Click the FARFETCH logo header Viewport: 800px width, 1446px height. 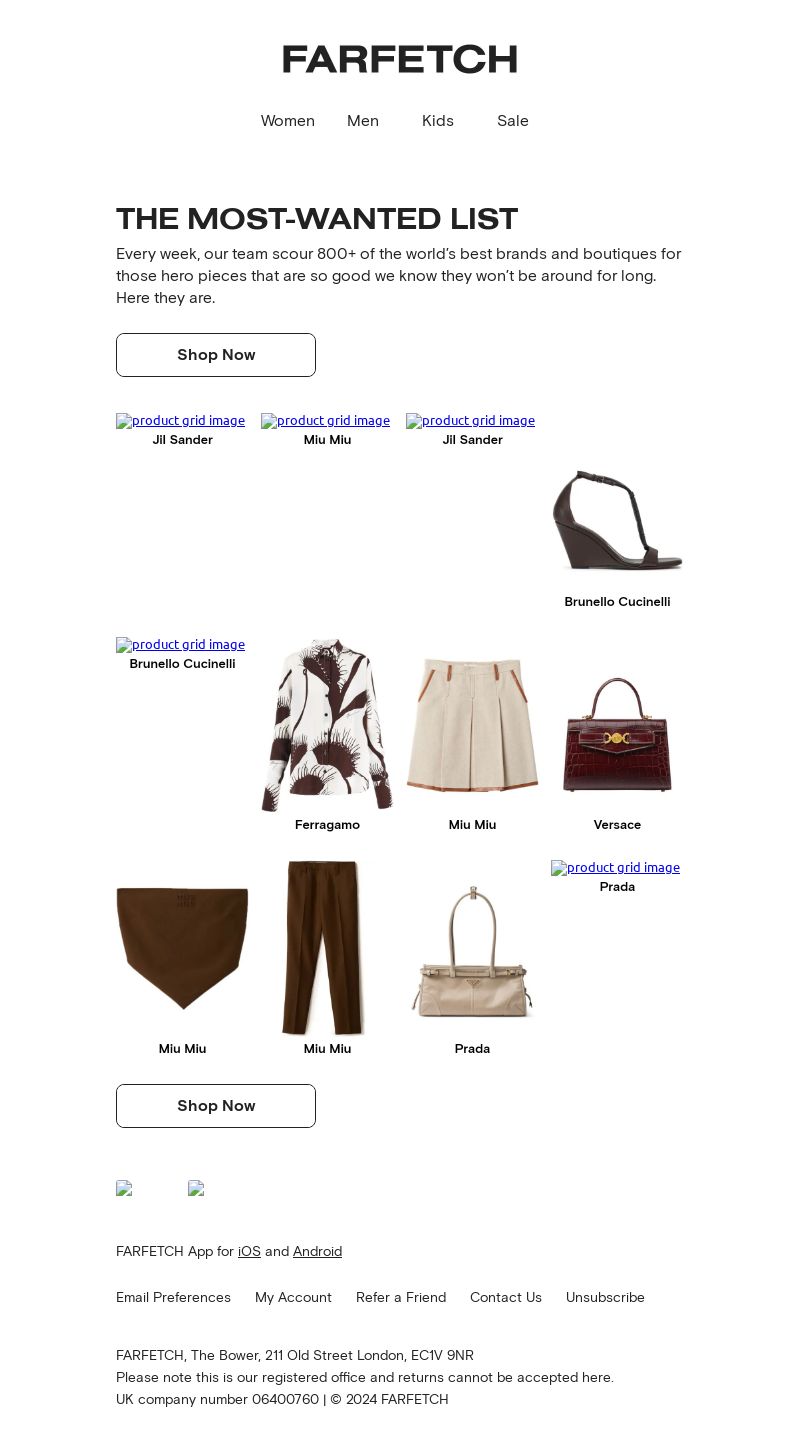coord(400,59)
